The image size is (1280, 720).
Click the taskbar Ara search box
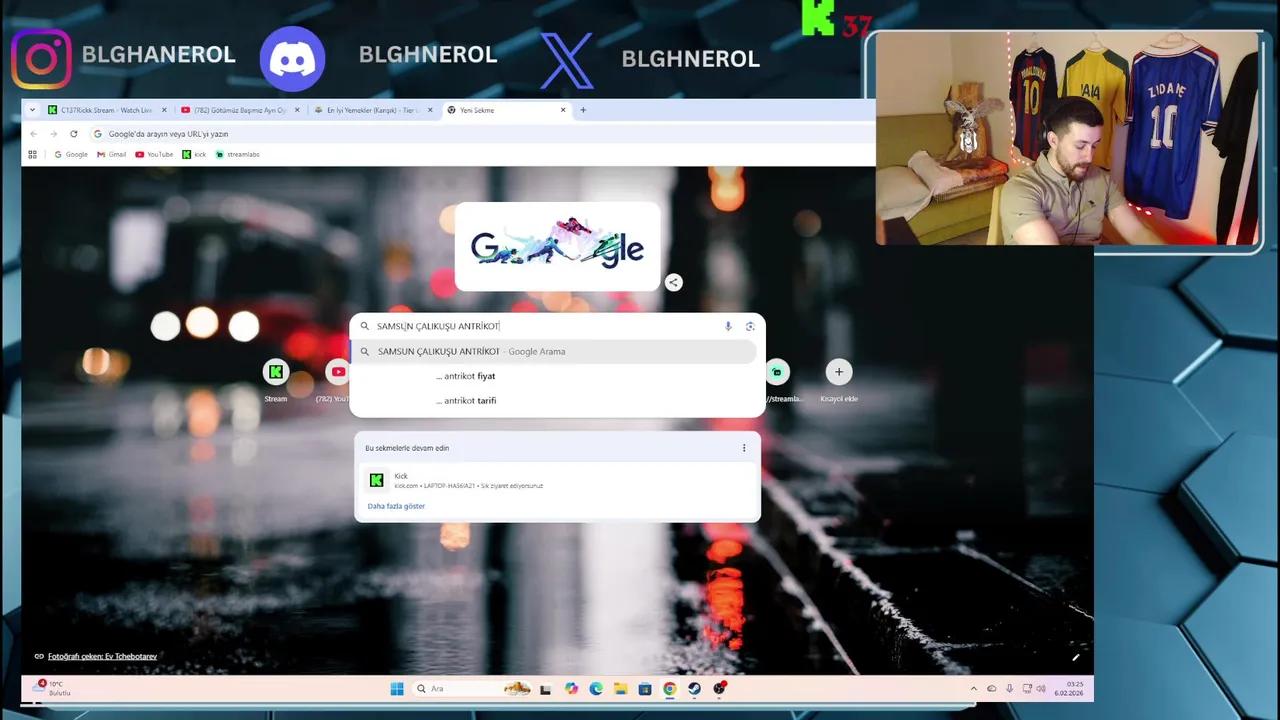(x=472, y=689)
